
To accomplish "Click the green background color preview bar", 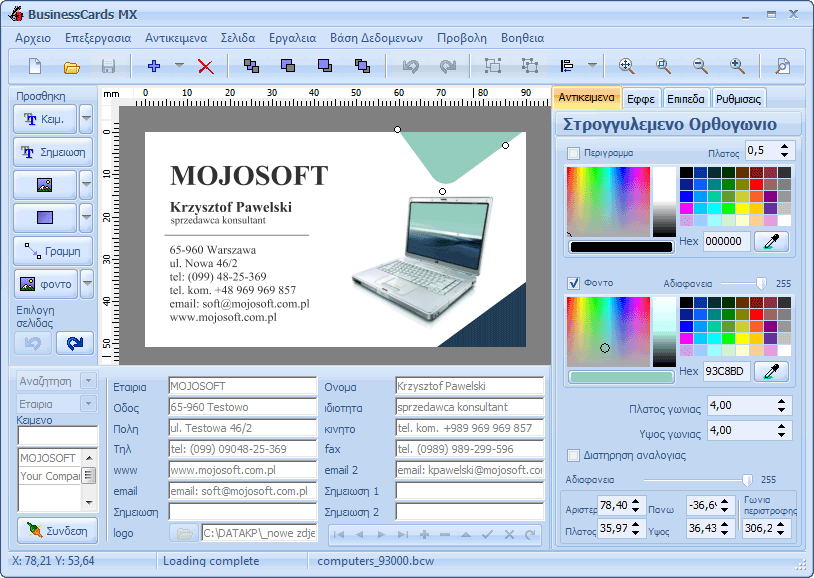I will [x=621, y=377].
